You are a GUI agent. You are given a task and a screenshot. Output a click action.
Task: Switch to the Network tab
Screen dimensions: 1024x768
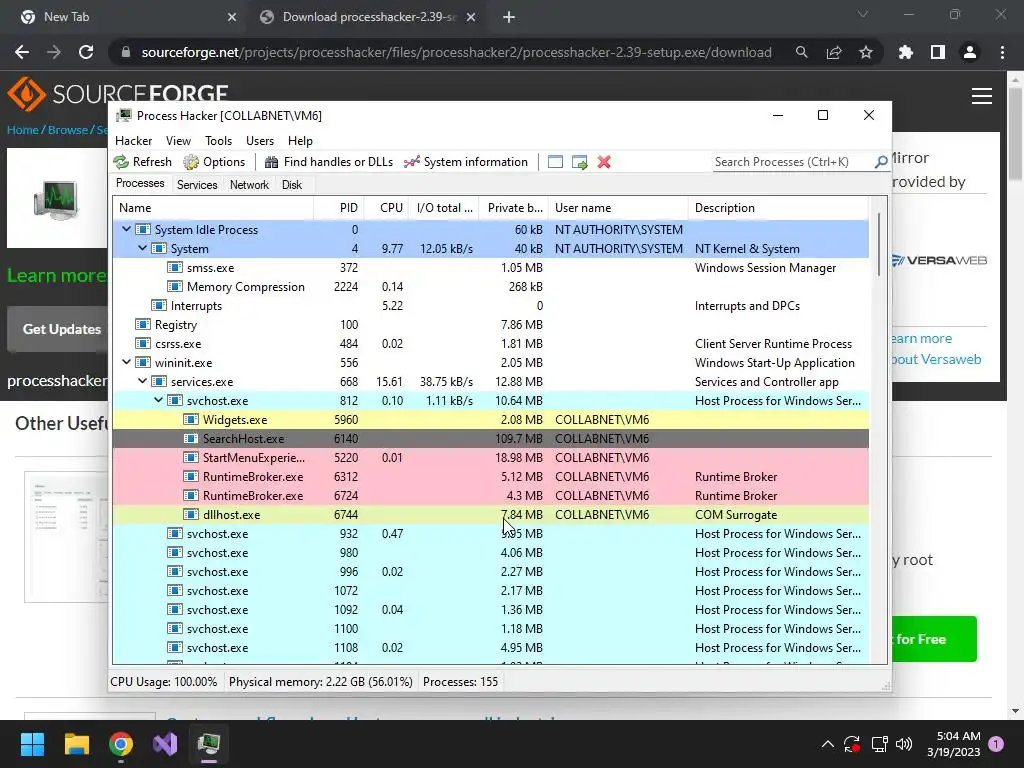[x=249, y=185]
